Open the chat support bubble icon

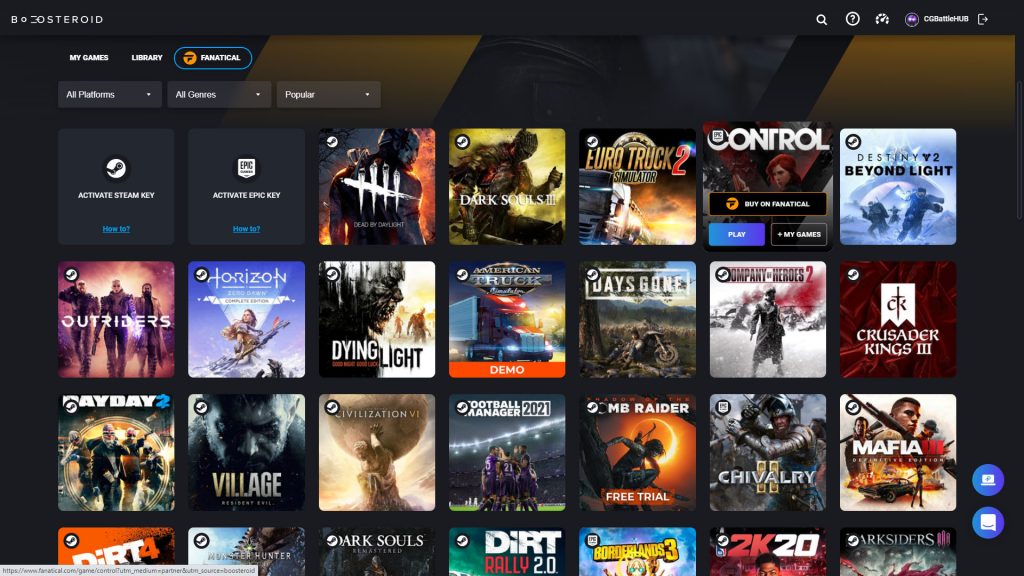click(987, 522)
